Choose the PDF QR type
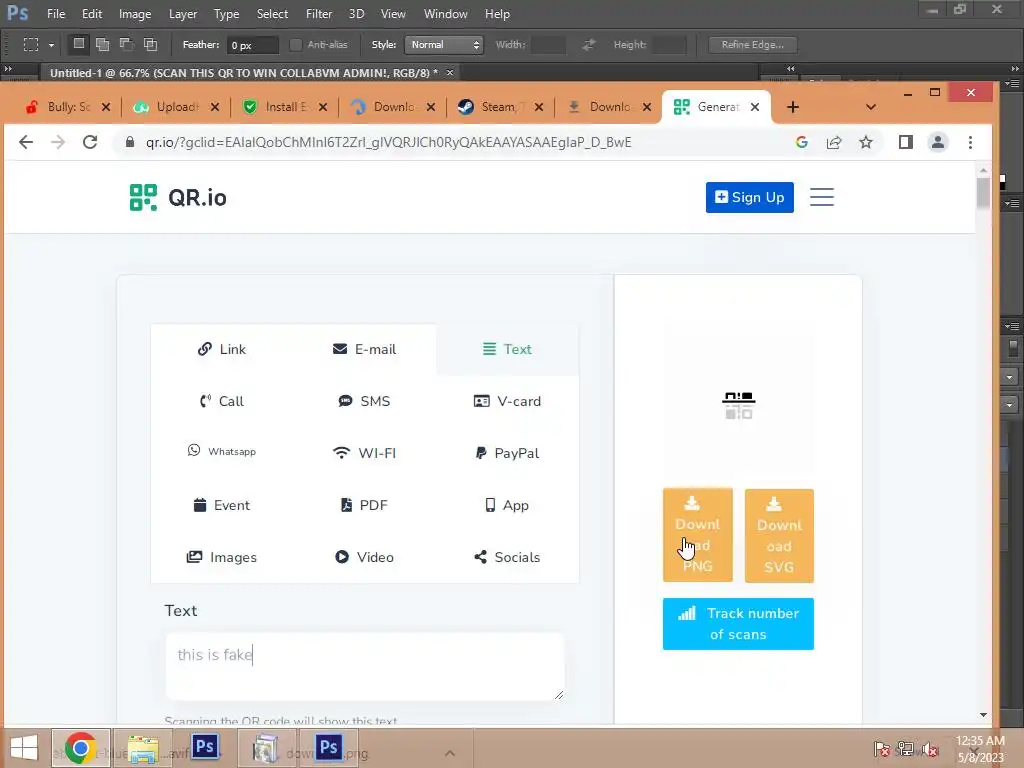 point(364,505)
